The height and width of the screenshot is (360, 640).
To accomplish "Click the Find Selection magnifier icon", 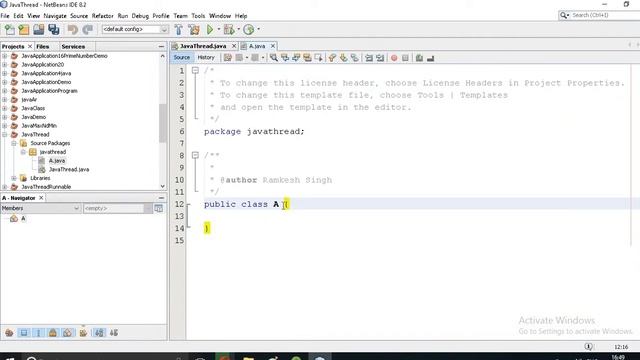I will [x=273, y=58].
